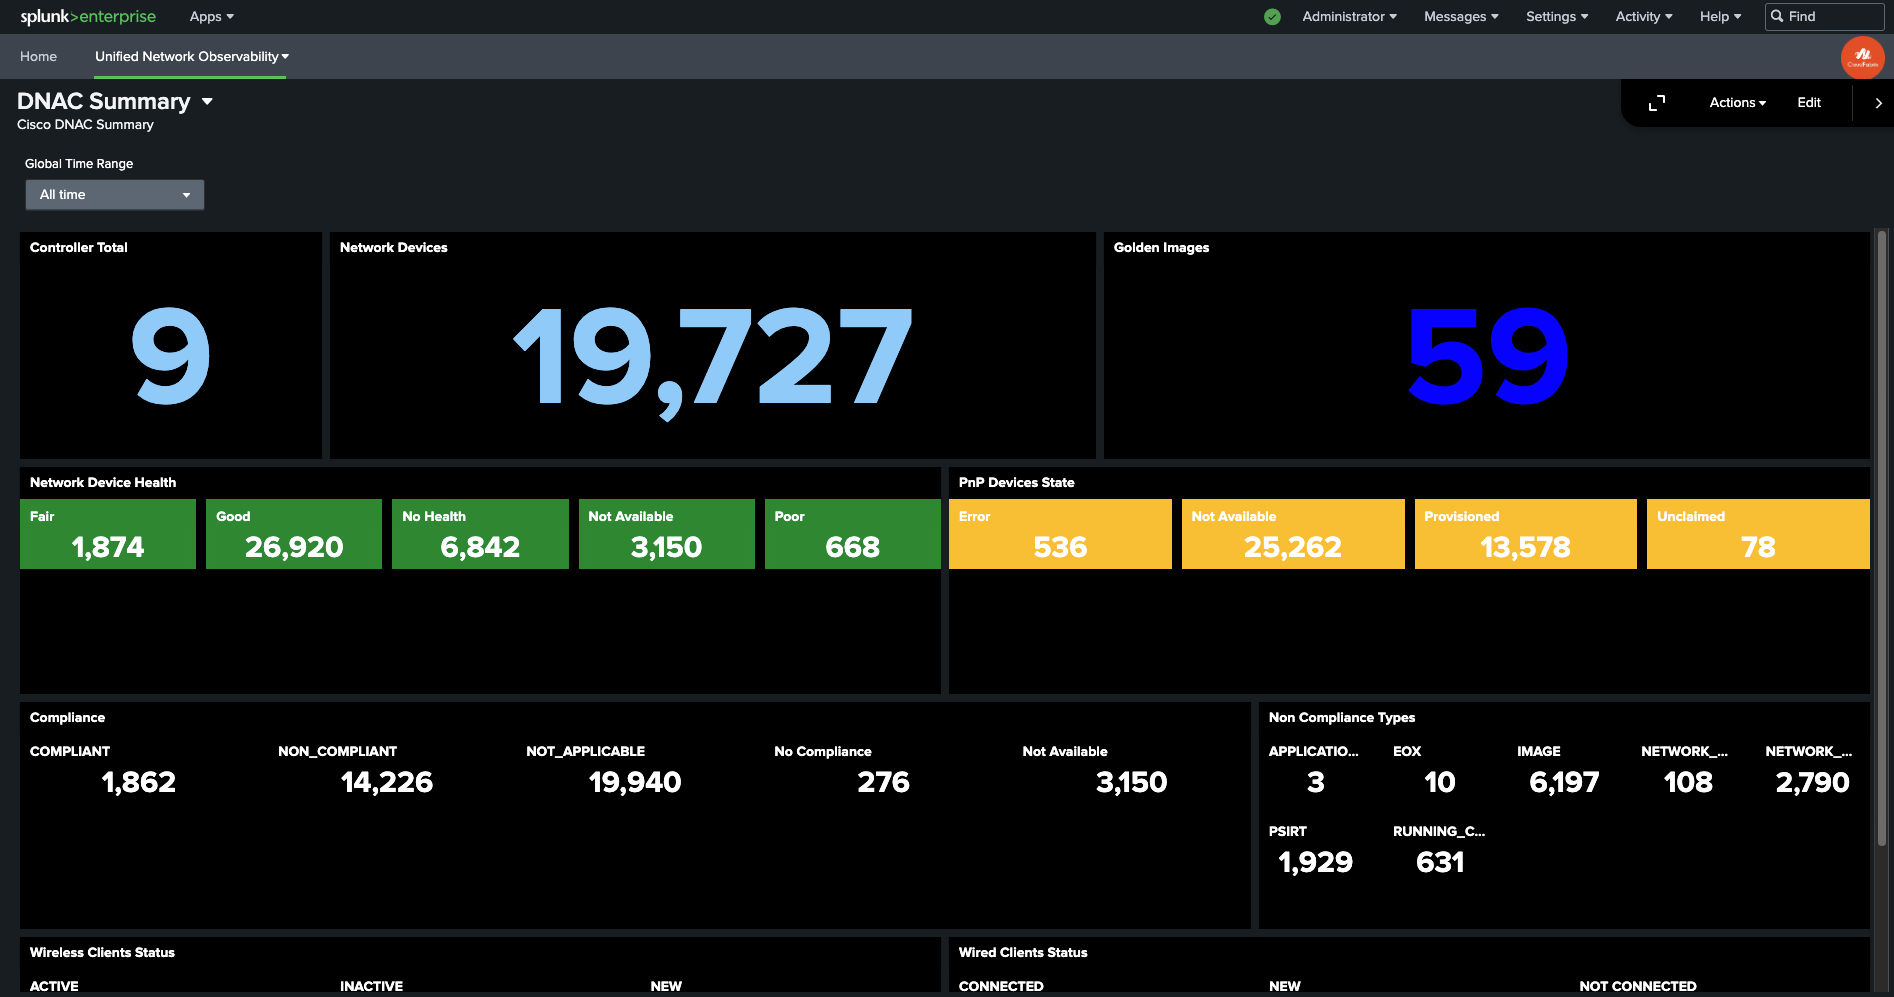Open the Messages dropdown
Image resolution: width=1894 pixels, height=997 pixels.
(x=1461, y=17)
